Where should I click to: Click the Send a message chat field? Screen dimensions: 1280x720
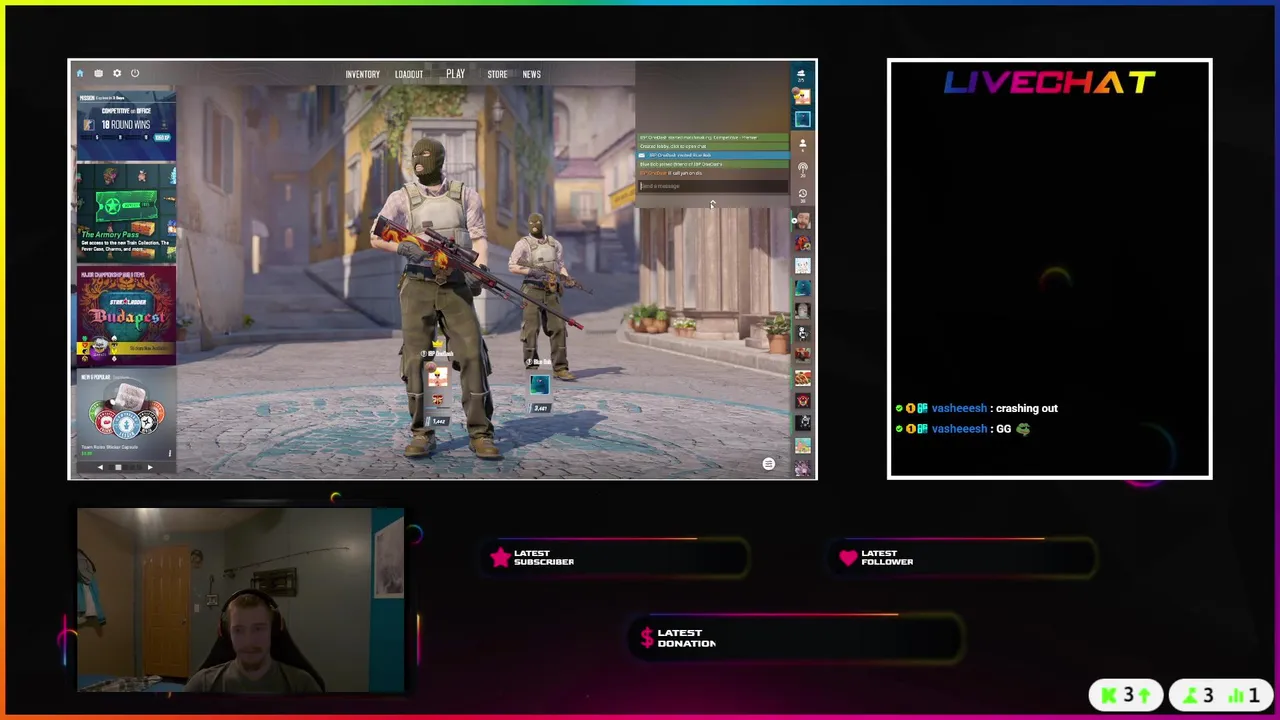[713, 186]
